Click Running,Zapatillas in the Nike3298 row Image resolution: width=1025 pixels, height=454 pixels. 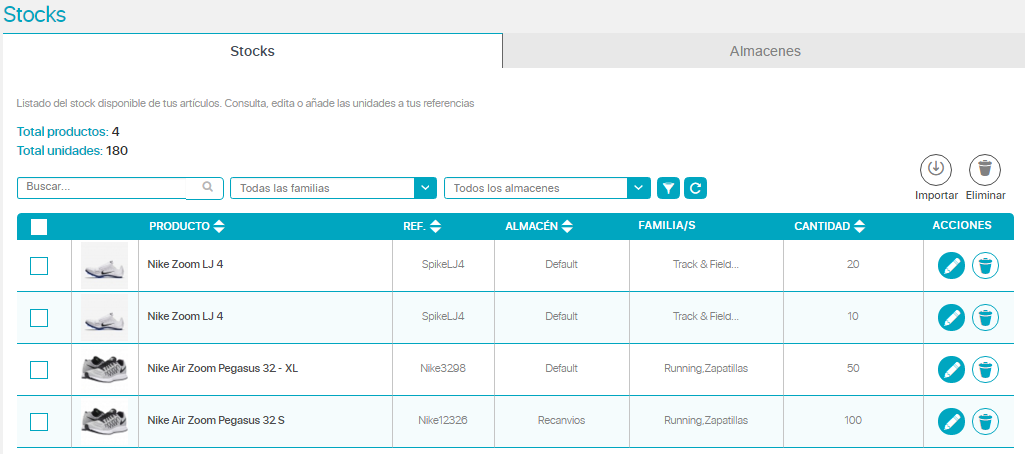tap(706, 368)
